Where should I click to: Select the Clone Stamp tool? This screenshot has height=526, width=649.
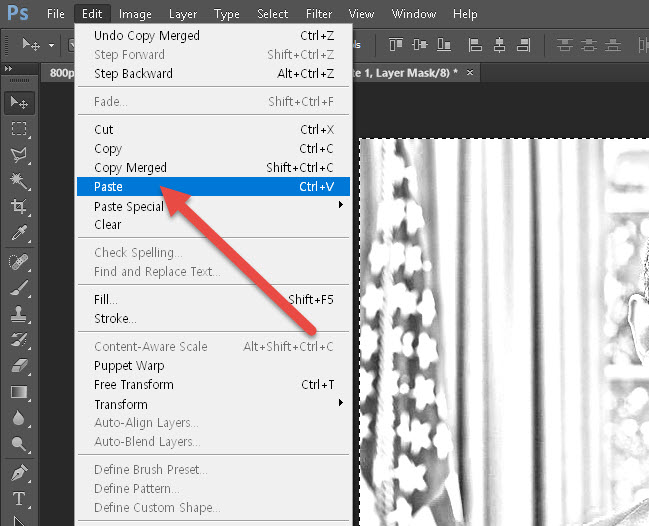click(19, 314)
